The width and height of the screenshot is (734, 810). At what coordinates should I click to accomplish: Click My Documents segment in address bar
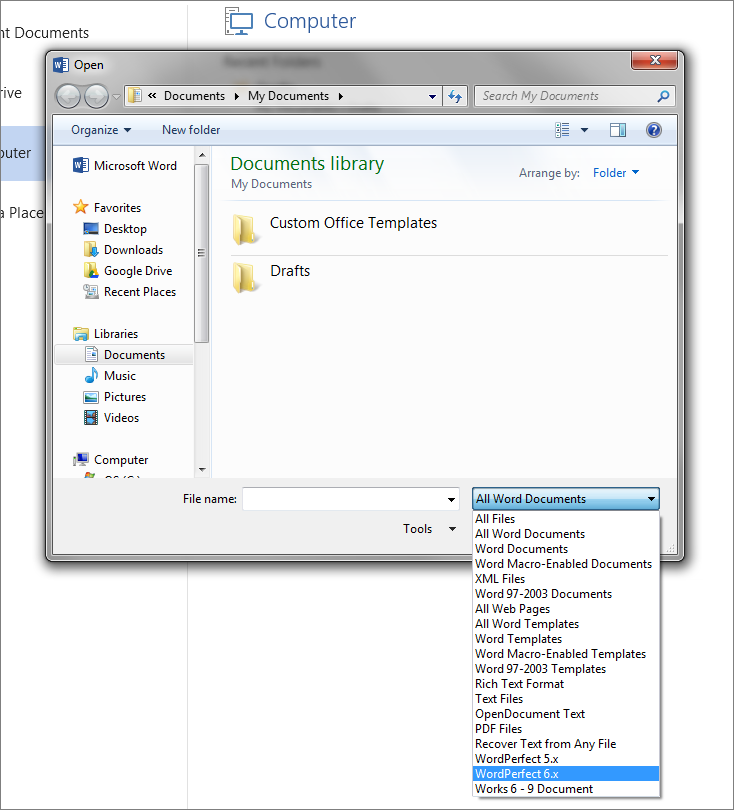click(x=288, y=96)
